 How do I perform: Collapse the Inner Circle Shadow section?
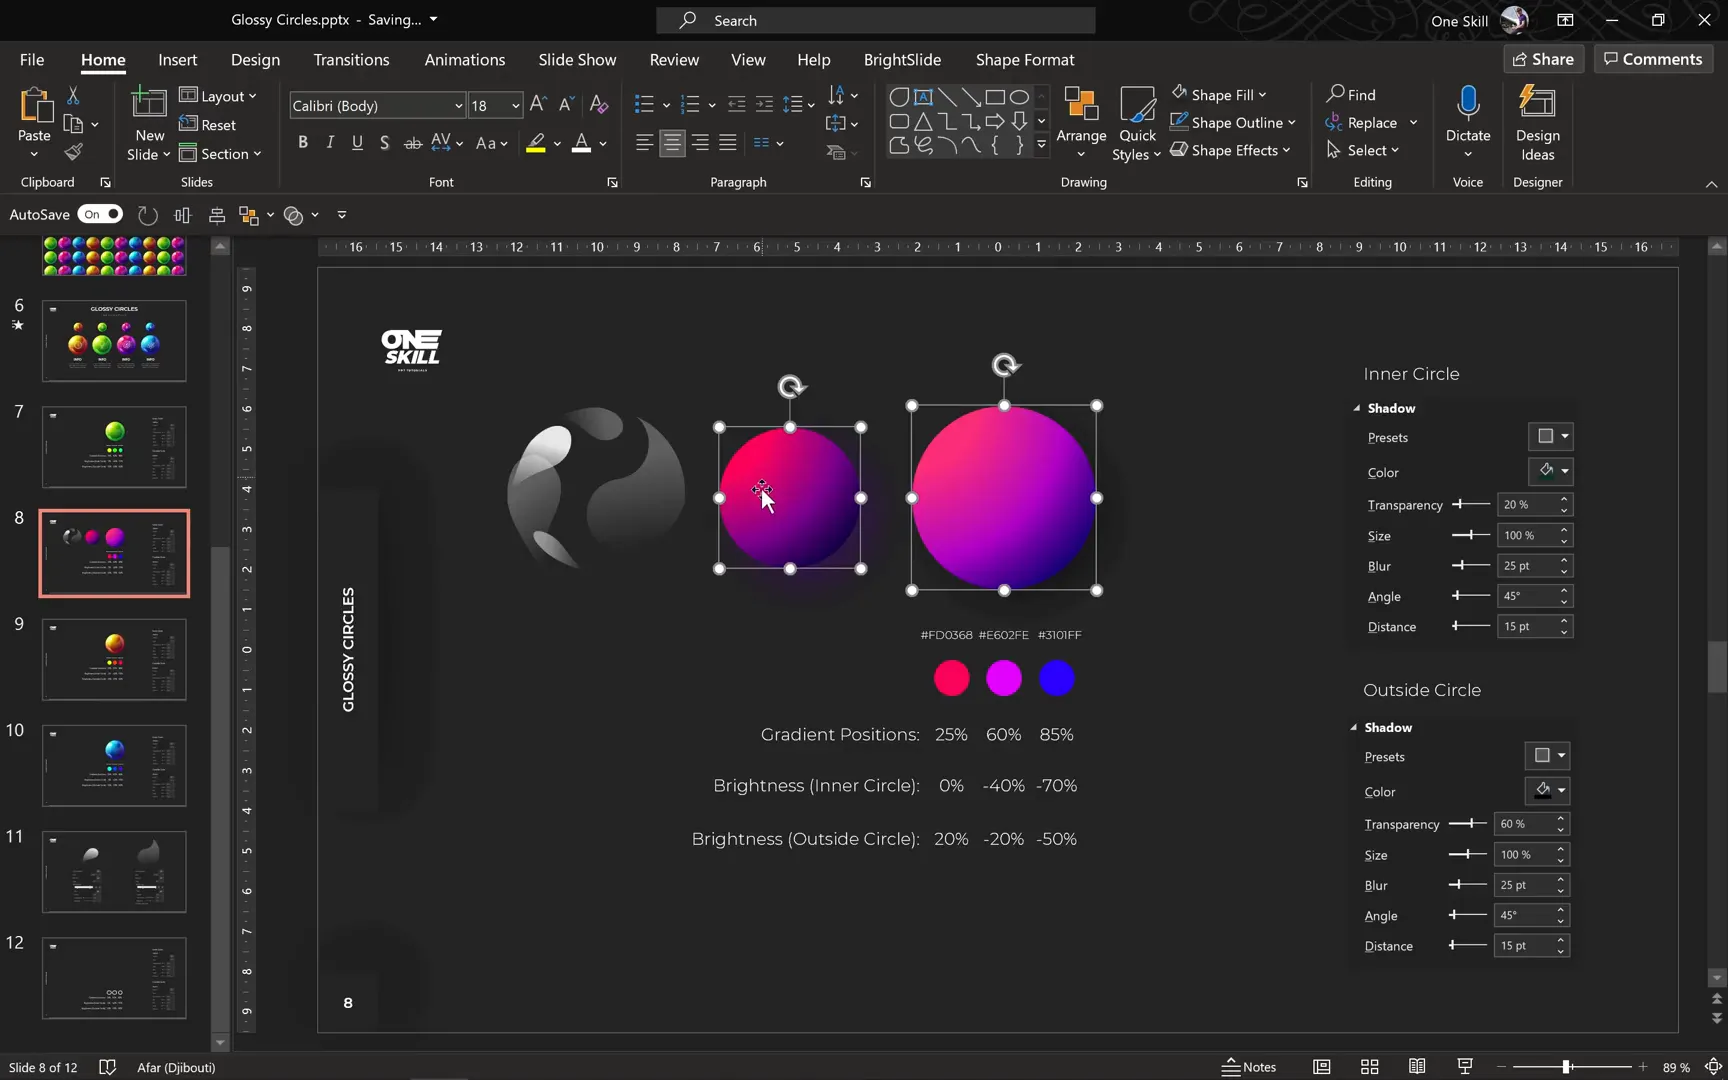click(1356, 407)
